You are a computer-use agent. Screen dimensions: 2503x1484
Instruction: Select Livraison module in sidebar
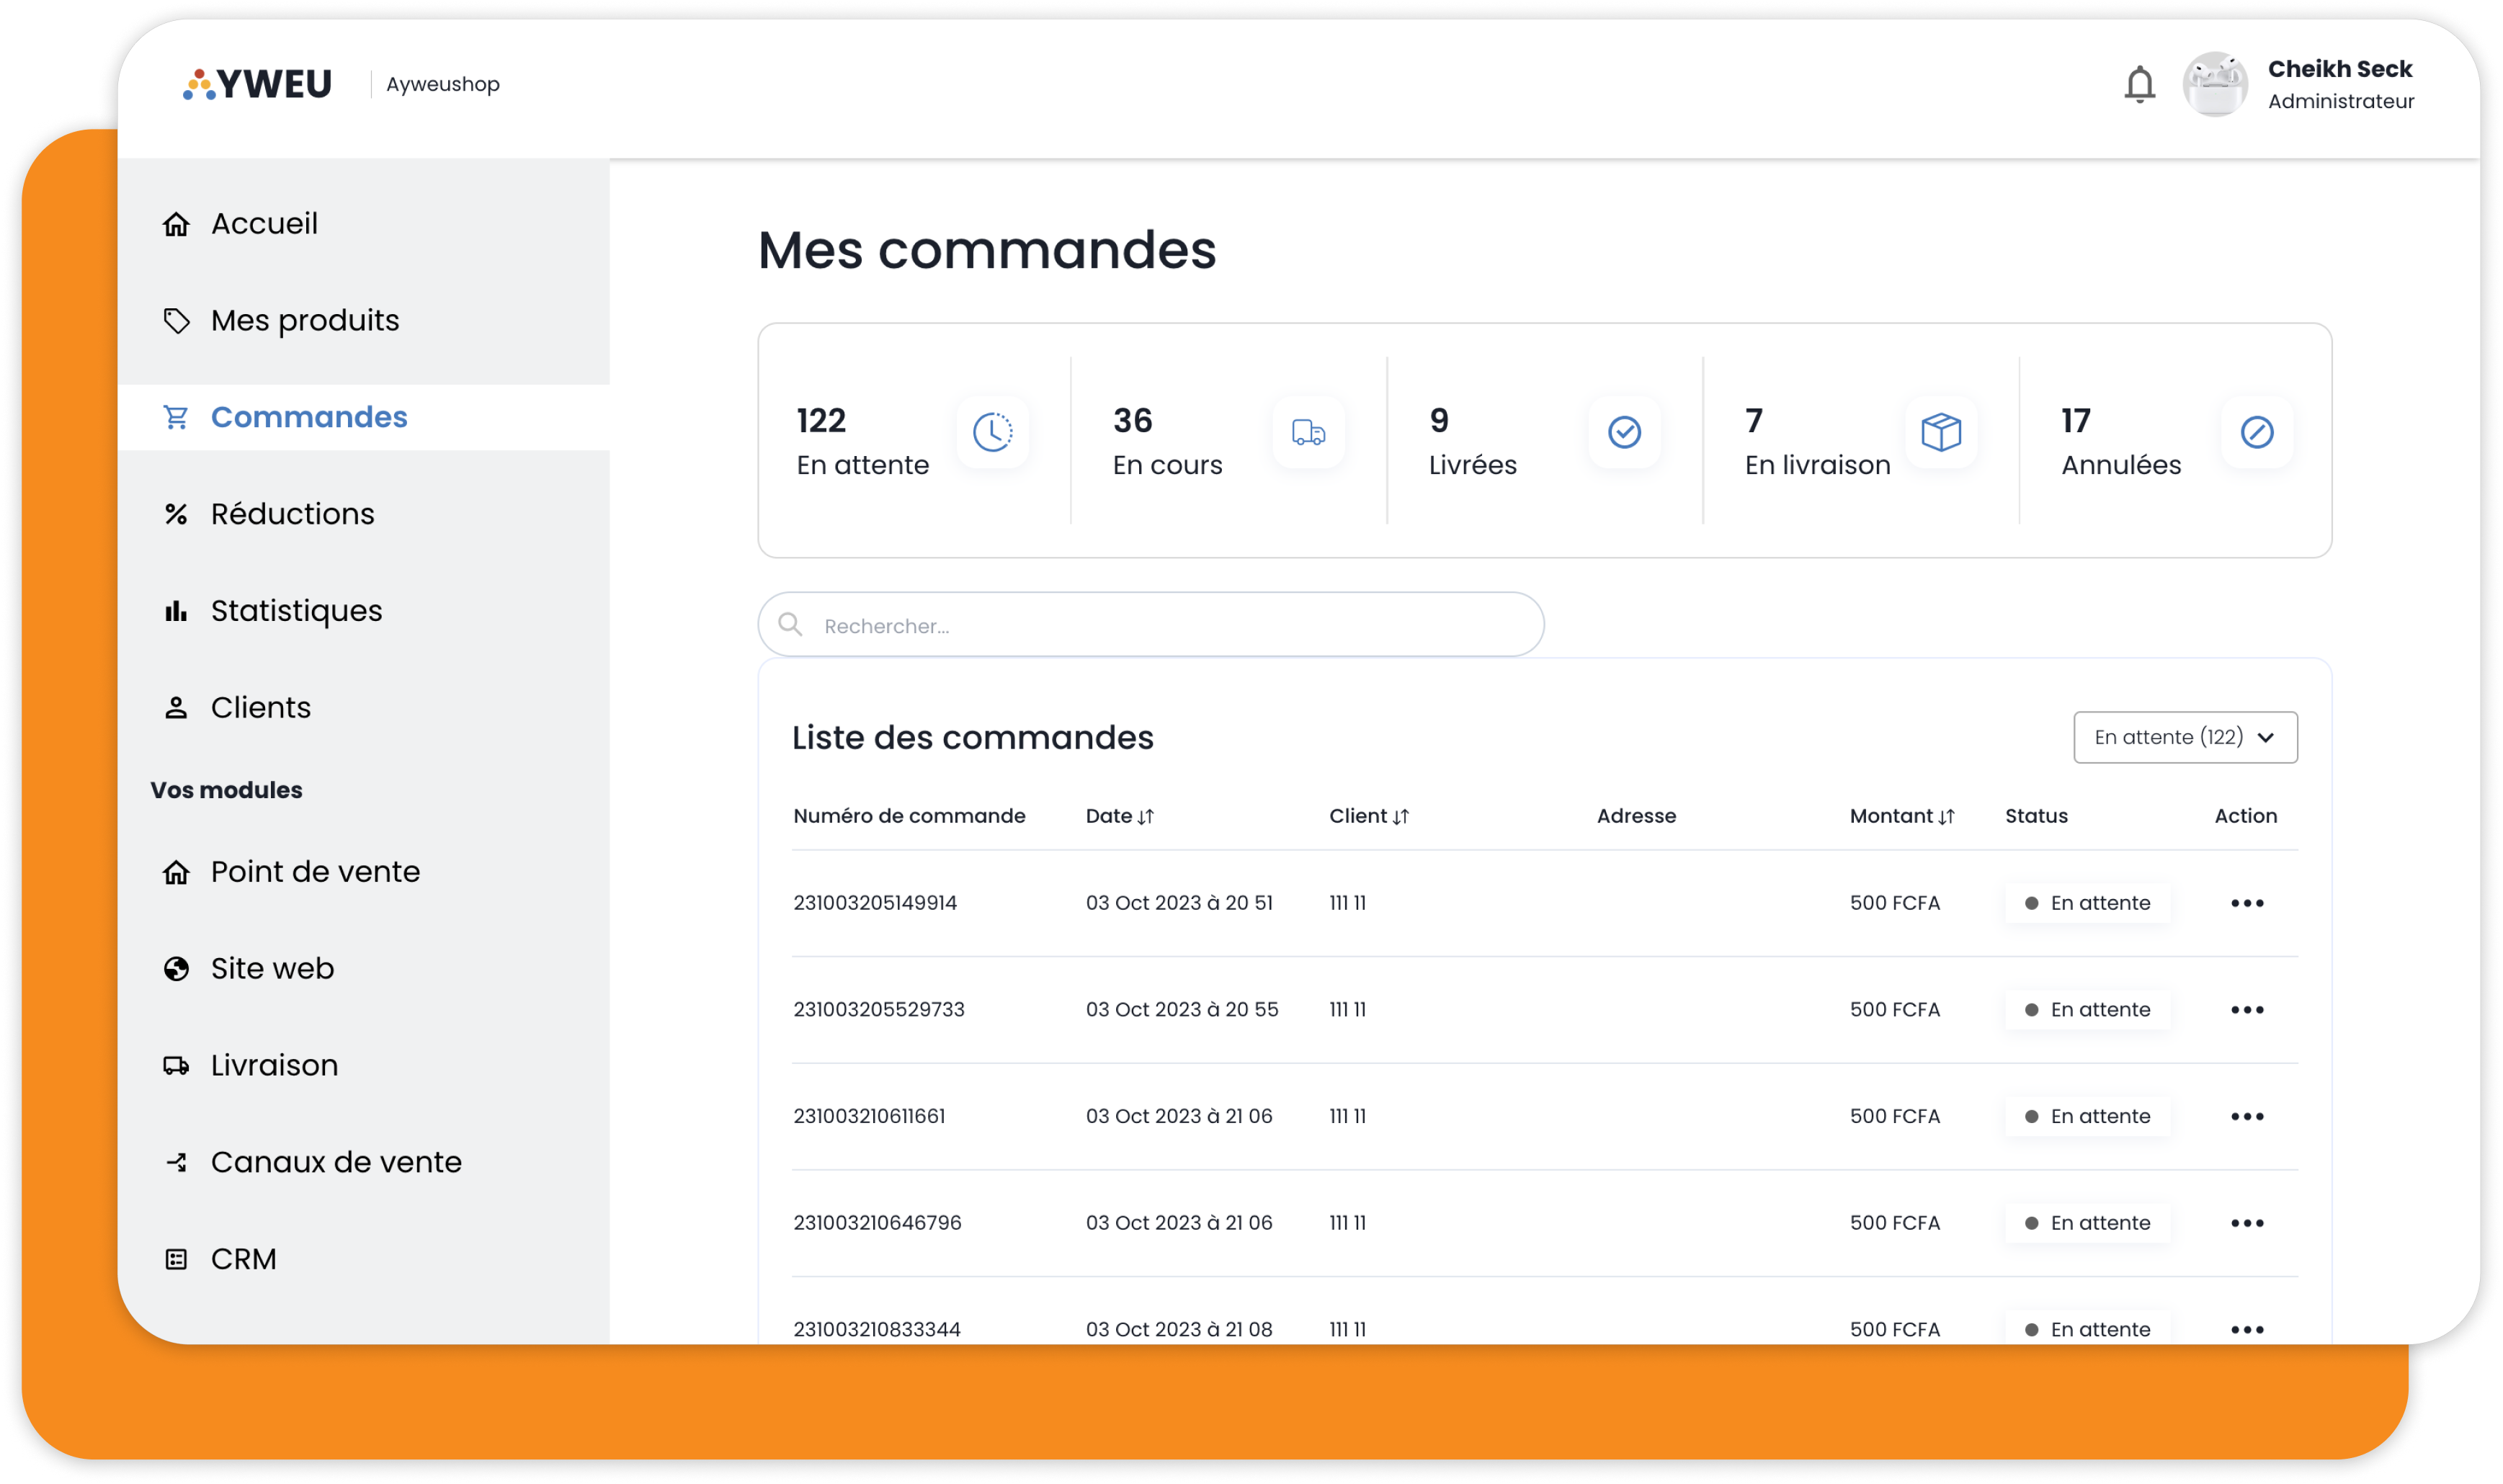click(x=275, y=1063)
